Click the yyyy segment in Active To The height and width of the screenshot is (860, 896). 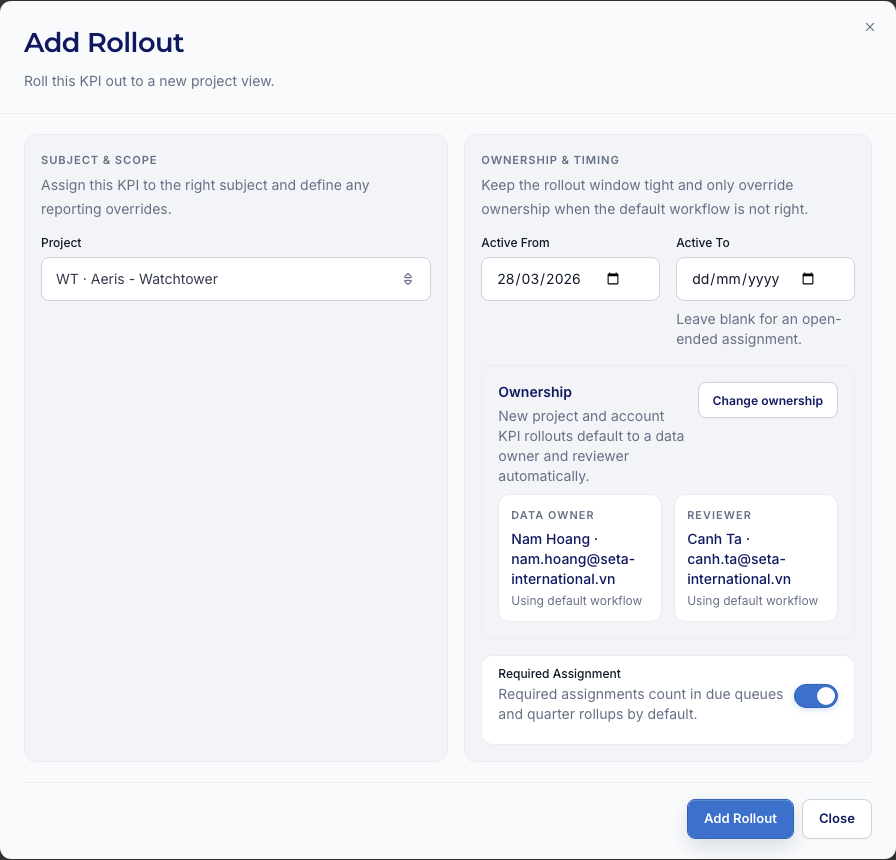pyautogui.click(x=762, y=279)
